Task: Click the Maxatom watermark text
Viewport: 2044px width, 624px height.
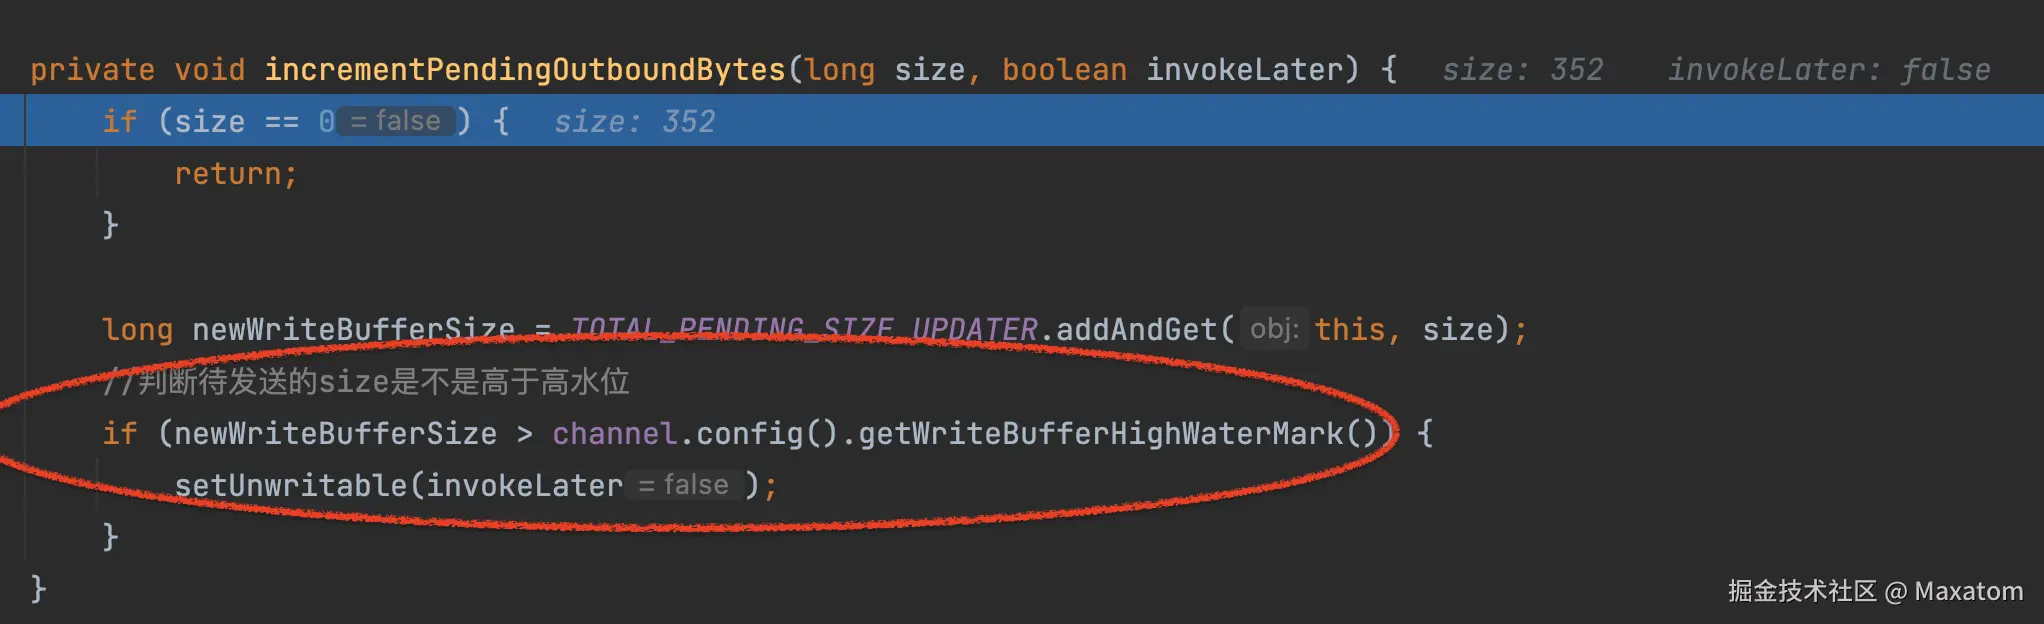Action: click(x=1967, y=592)
